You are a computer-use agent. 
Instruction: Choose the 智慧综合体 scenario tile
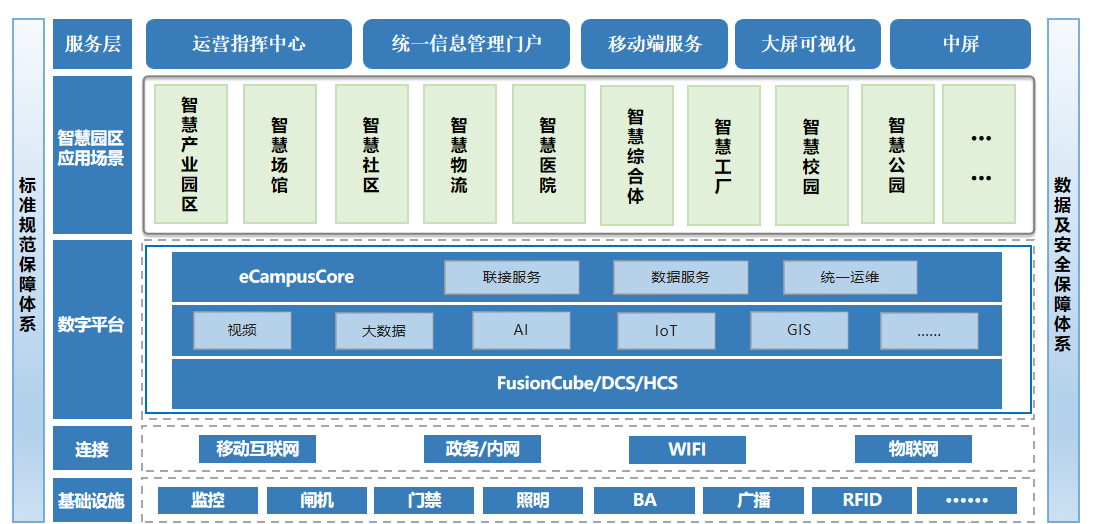point(636,153)
